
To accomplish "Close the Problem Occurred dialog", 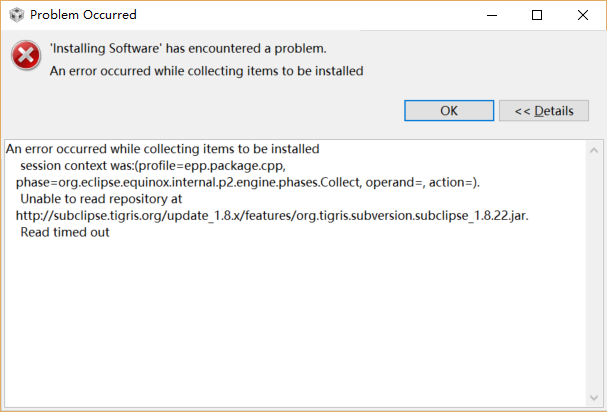I will (583, 15).
